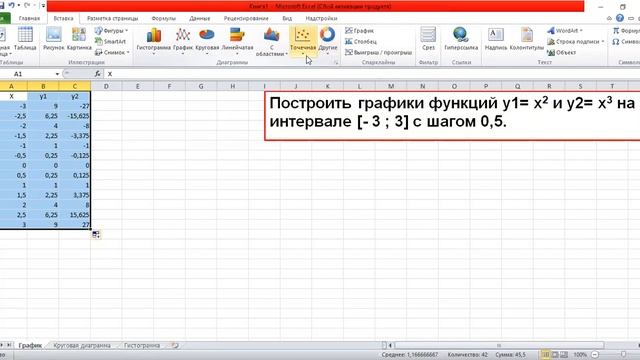Select column D header
640x360 pixels.
click(x=106, y=86)
